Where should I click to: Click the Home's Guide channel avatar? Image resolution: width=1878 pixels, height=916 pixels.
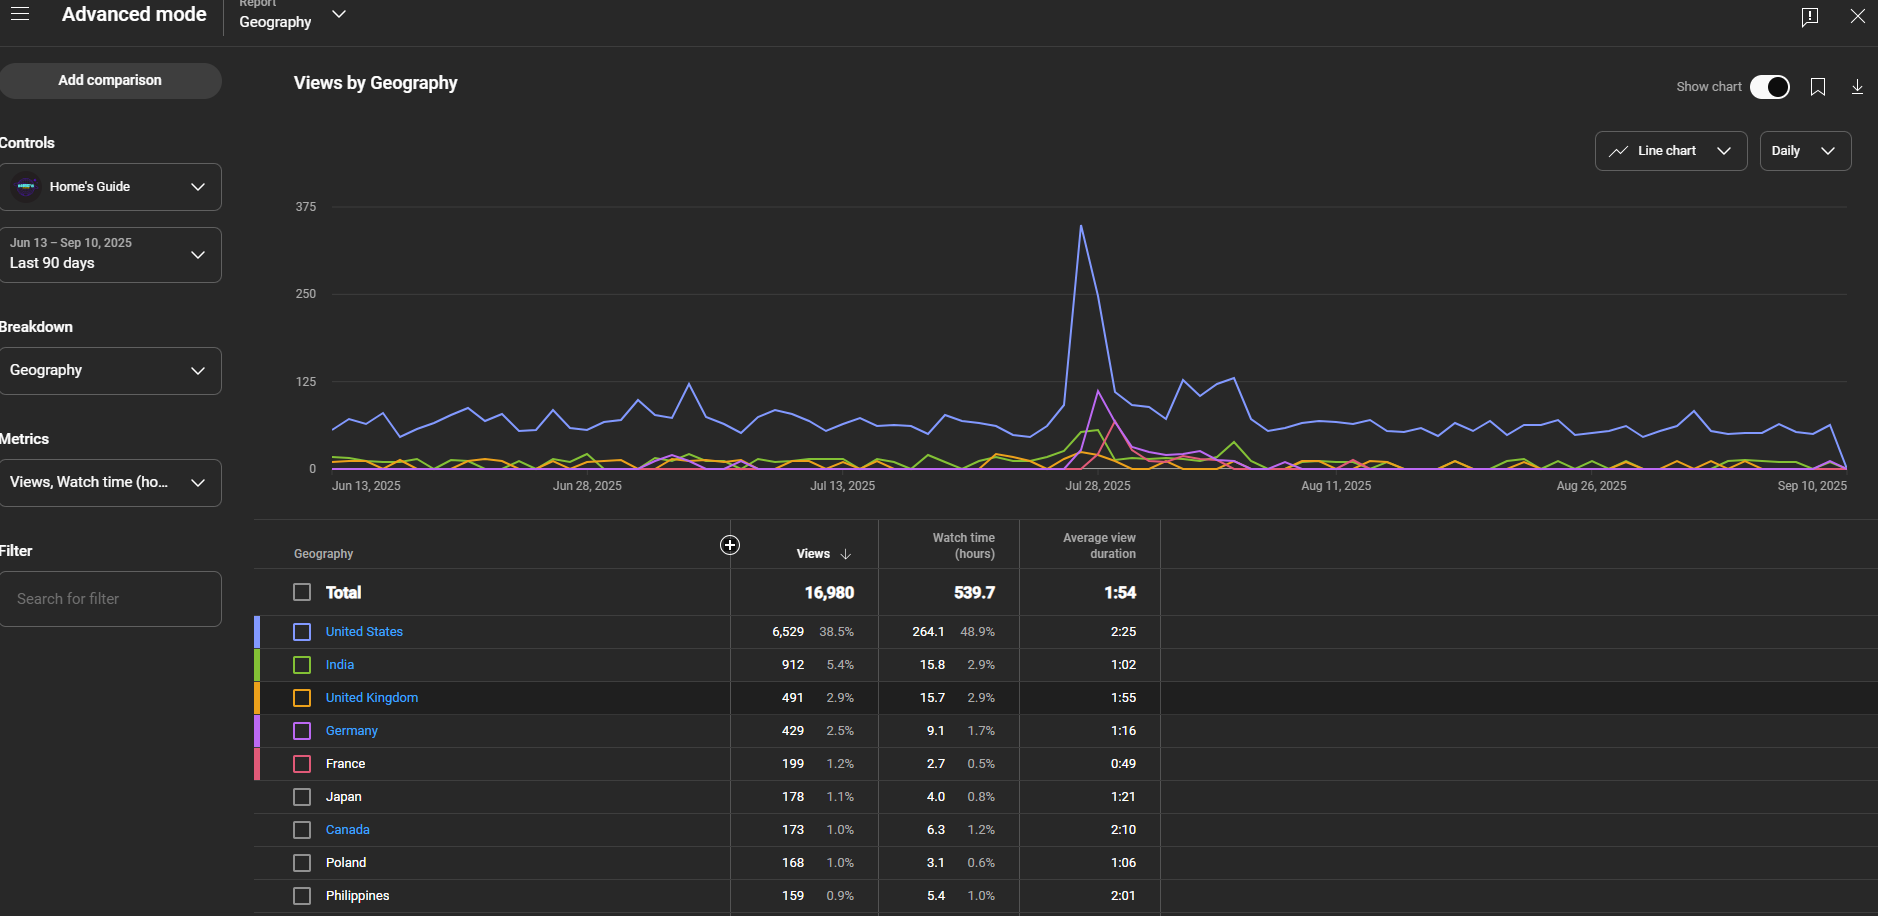pyautogui.click(x=26, y=187)
